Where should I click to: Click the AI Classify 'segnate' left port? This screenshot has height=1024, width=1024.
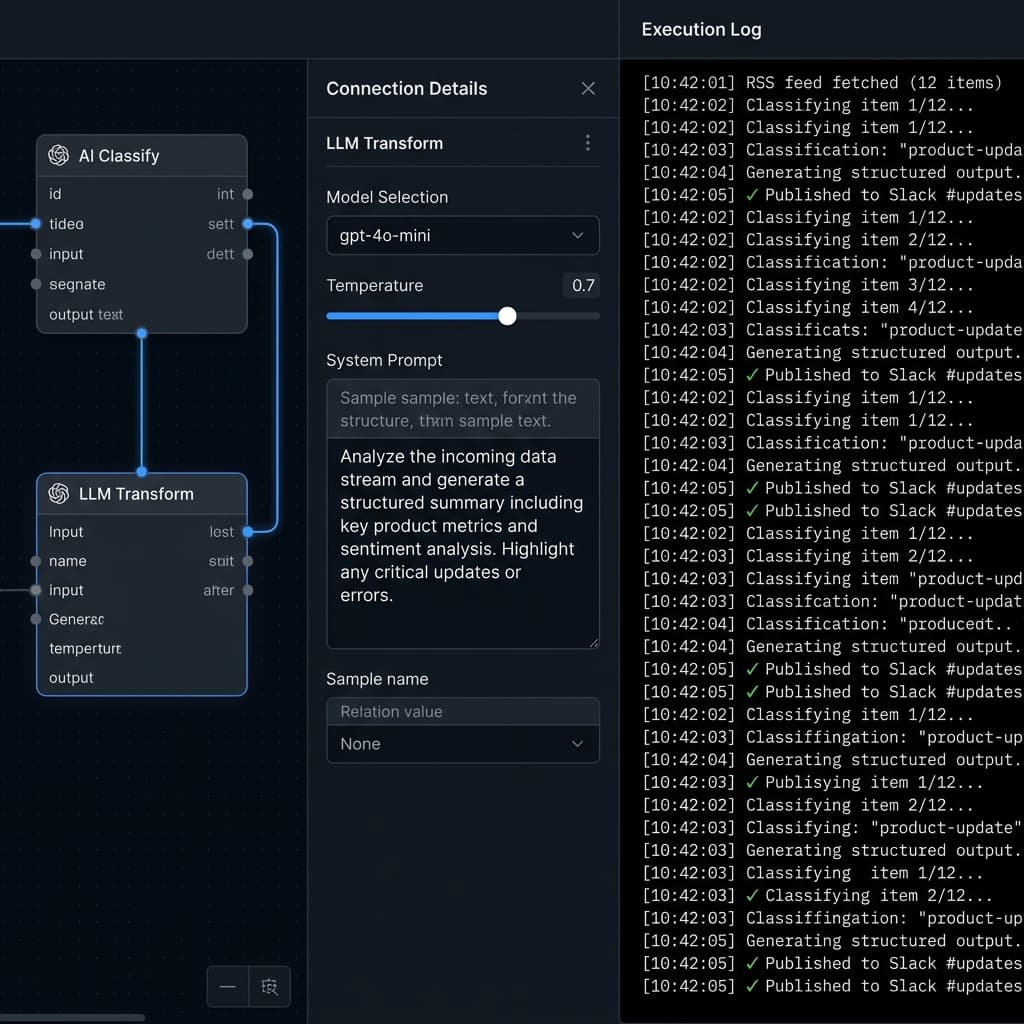pos(36,284)
